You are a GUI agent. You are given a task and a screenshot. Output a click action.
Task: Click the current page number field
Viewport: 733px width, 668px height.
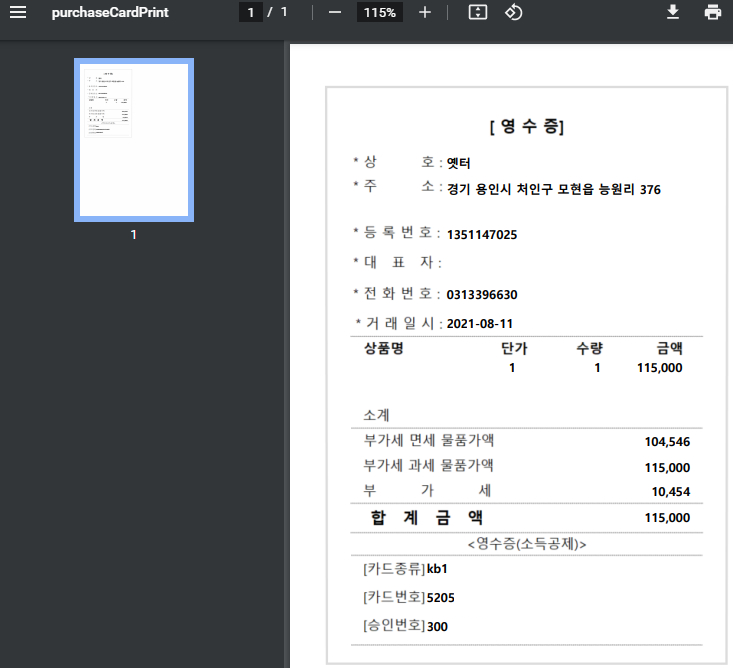click(x=251, y=13)
